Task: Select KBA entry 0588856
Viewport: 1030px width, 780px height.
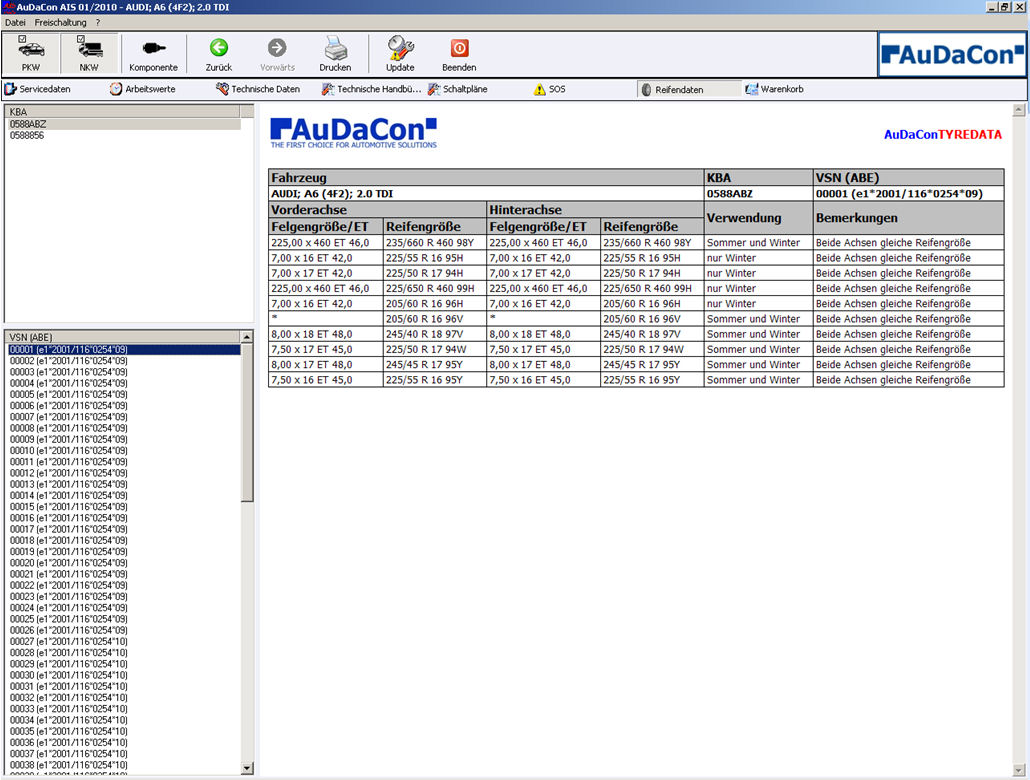Action: point(27,135)
